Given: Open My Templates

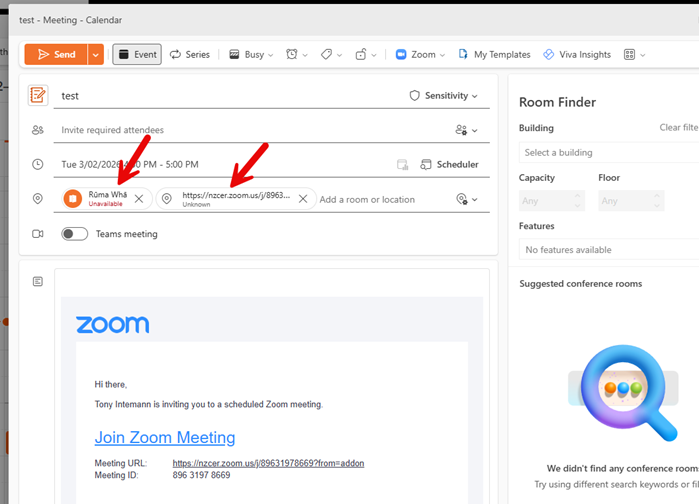Looking at the screenshot, I should pos(494,54).
